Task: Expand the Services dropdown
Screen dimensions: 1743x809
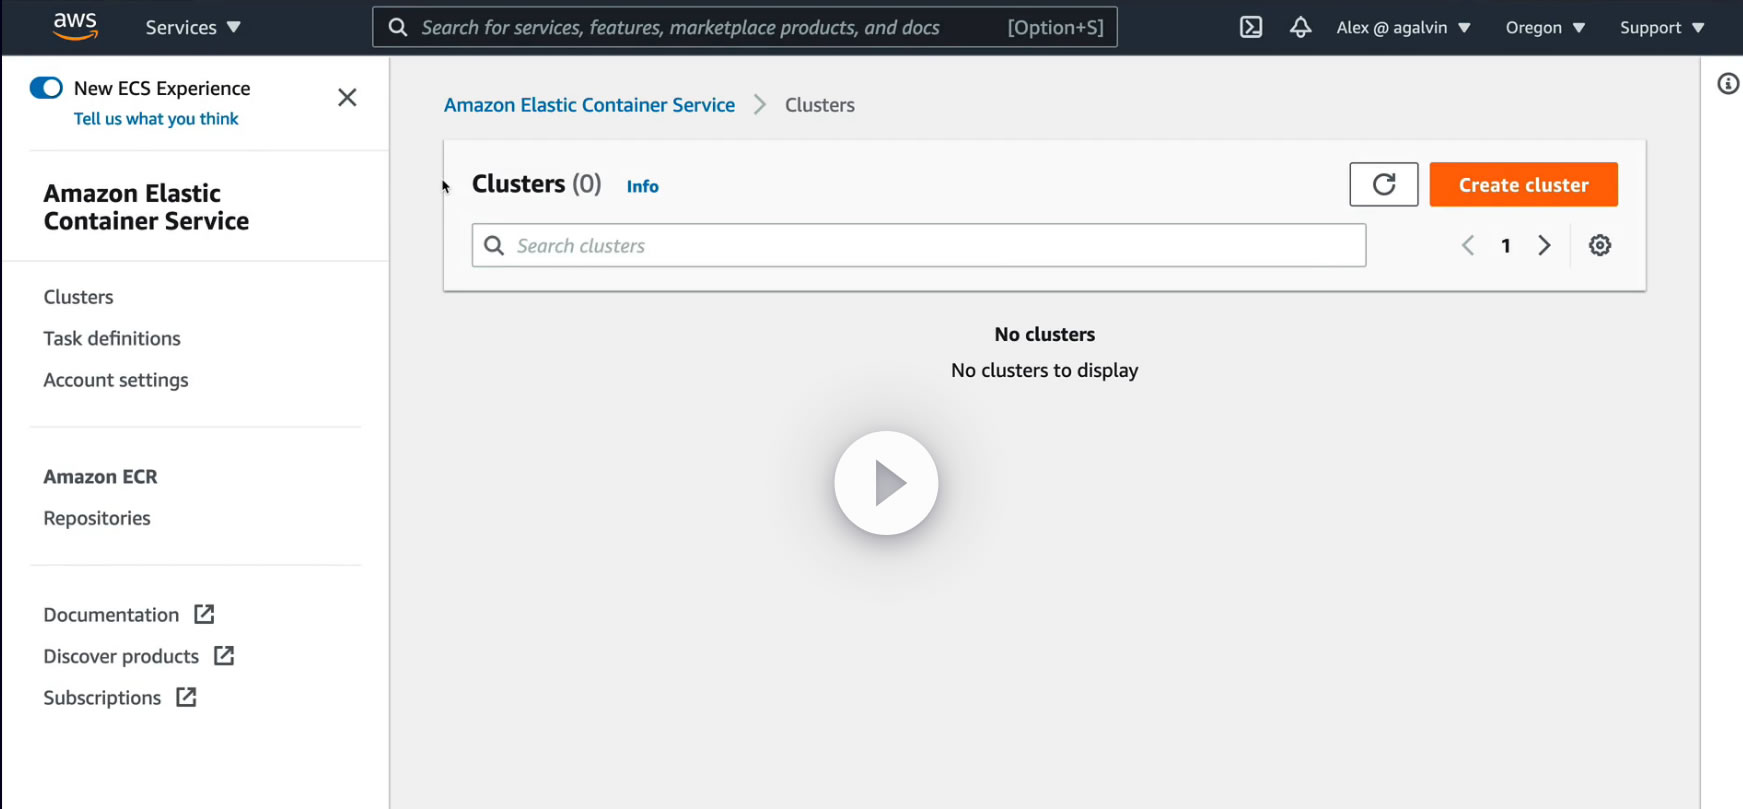Action: point(193,27)
